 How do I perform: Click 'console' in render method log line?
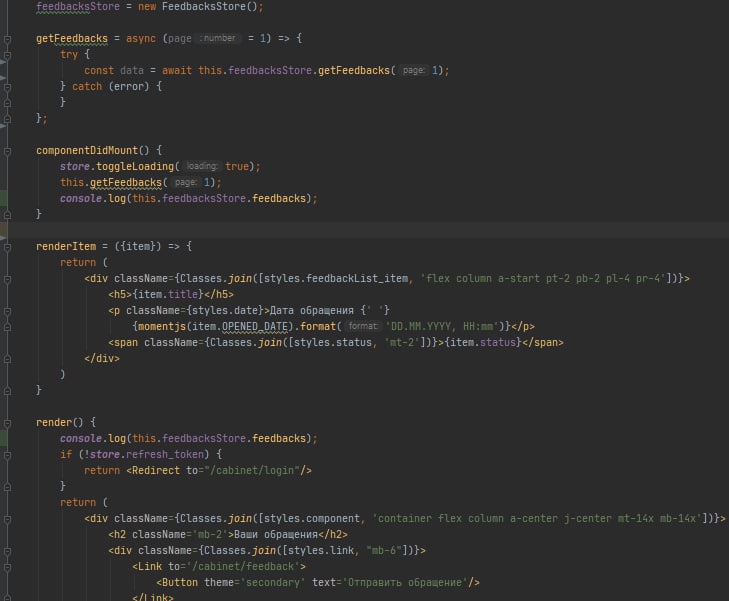point(80,438)
